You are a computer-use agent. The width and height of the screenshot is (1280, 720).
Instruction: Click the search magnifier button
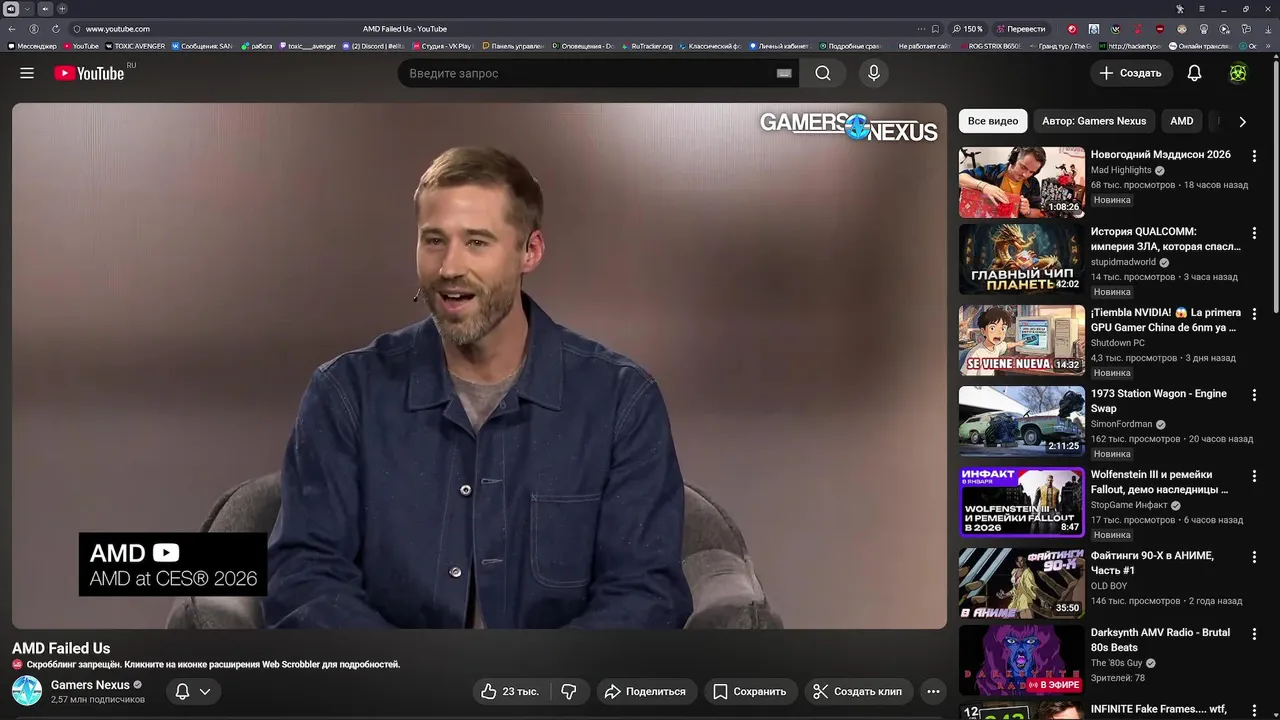[x=822, y=73]
